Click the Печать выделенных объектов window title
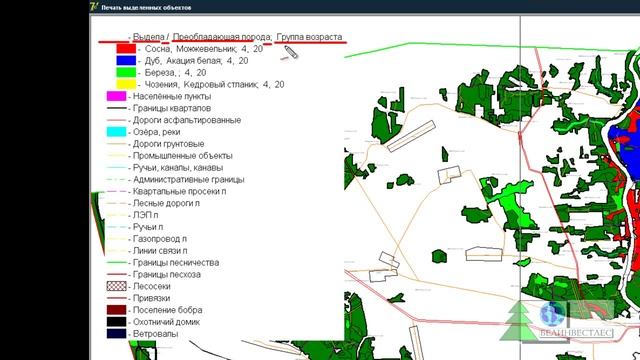The width and height of the screenshot is (640, 360). click(x=146, y=7)
